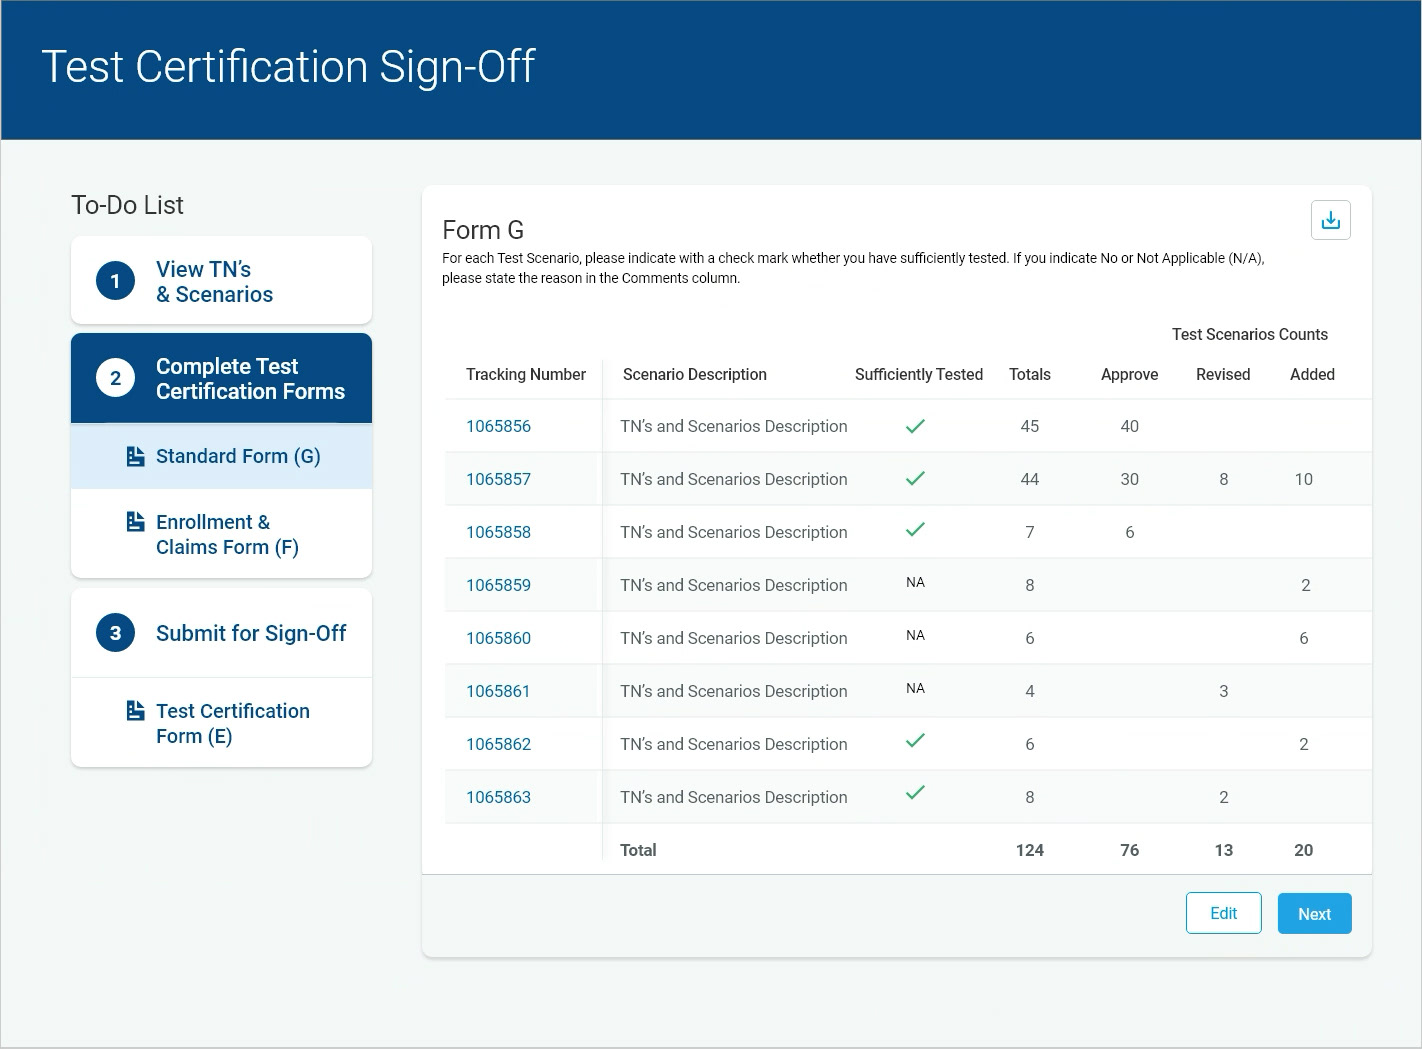Toggle the NA status for row 1065859

[x=915, y=583]
